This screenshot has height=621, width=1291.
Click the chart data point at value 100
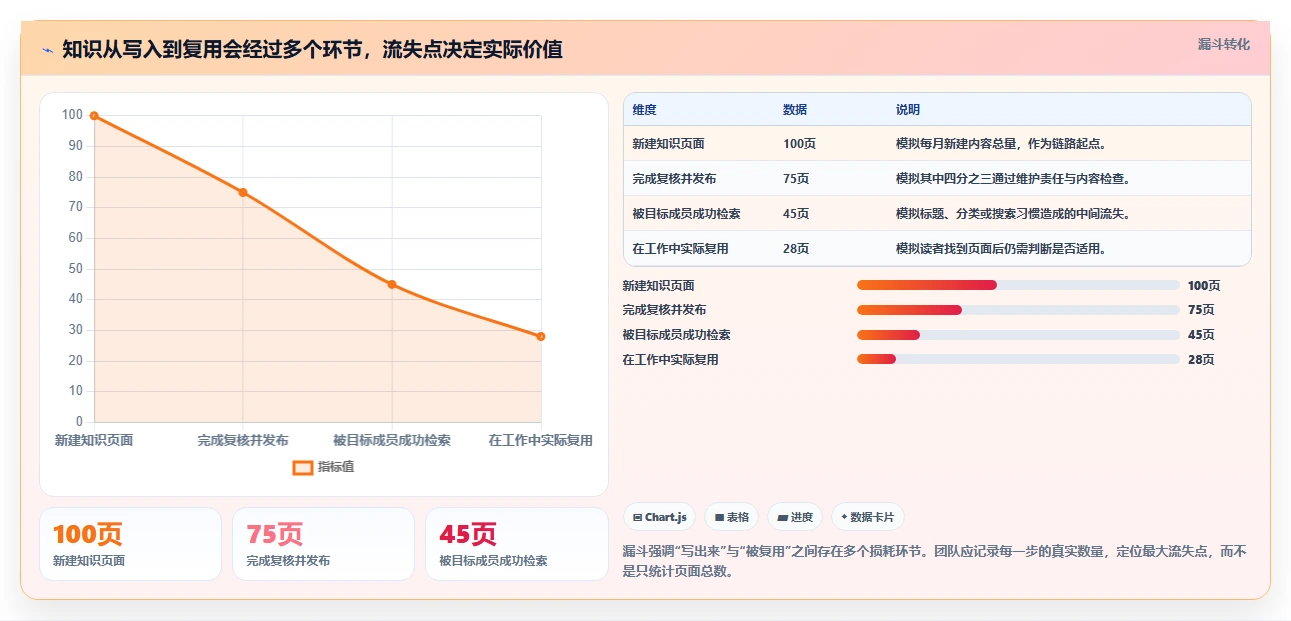point(94,115)
